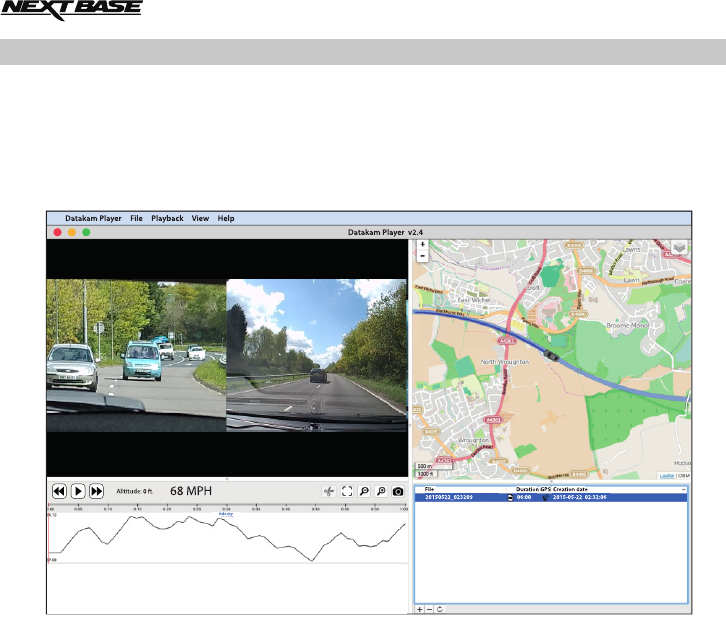Refresh the file list
This screenshot has width=726, height=620.
tap(439, 608)
